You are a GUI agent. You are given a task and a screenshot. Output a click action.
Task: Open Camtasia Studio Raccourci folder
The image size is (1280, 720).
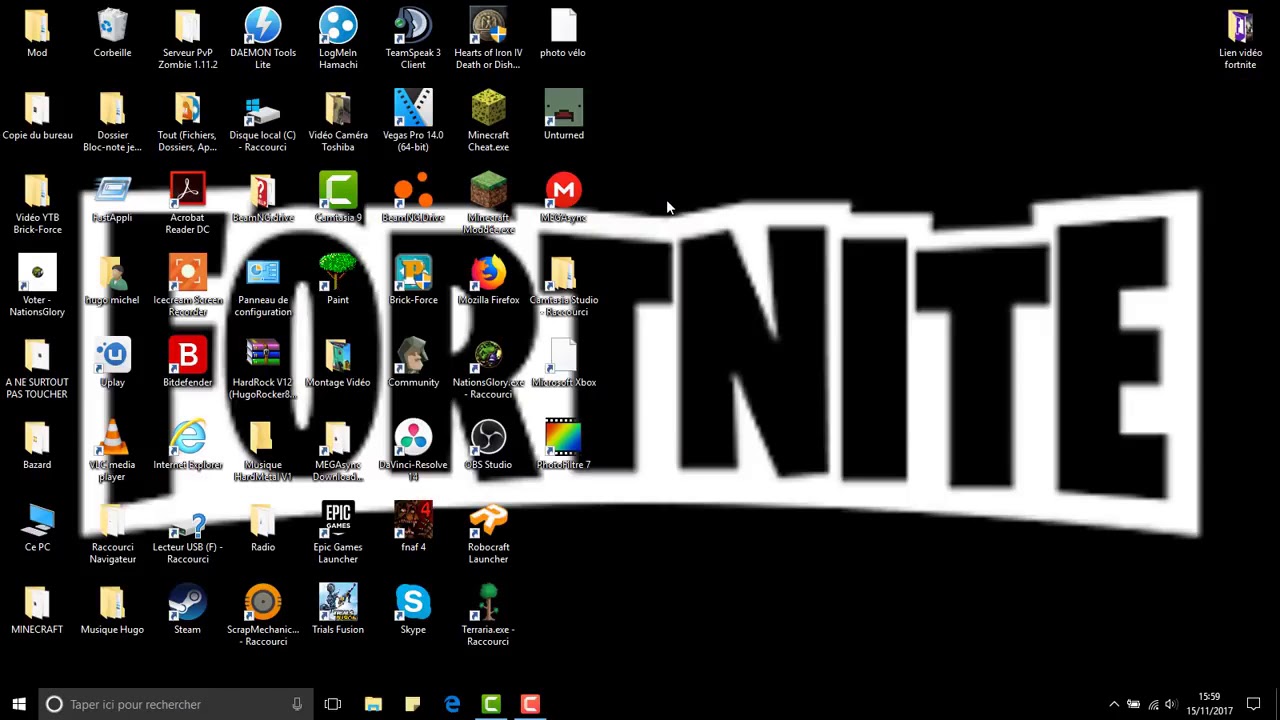563,285
